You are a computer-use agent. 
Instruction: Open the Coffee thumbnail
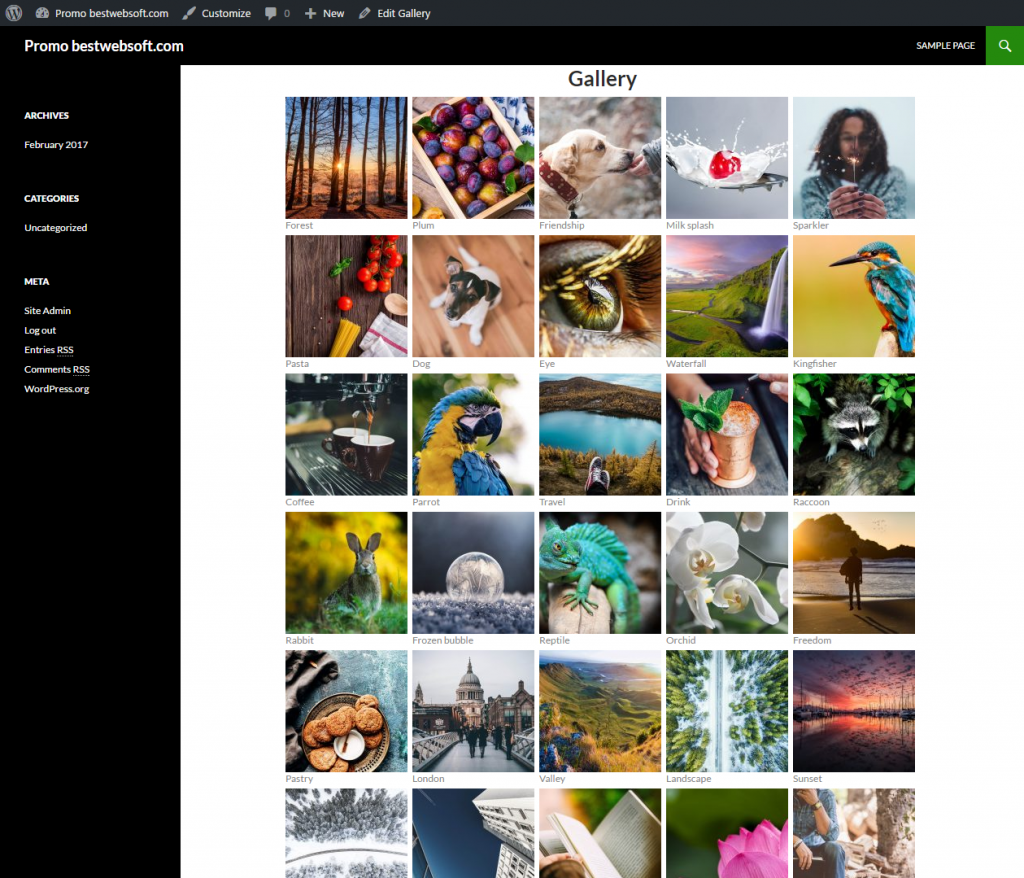346,434
